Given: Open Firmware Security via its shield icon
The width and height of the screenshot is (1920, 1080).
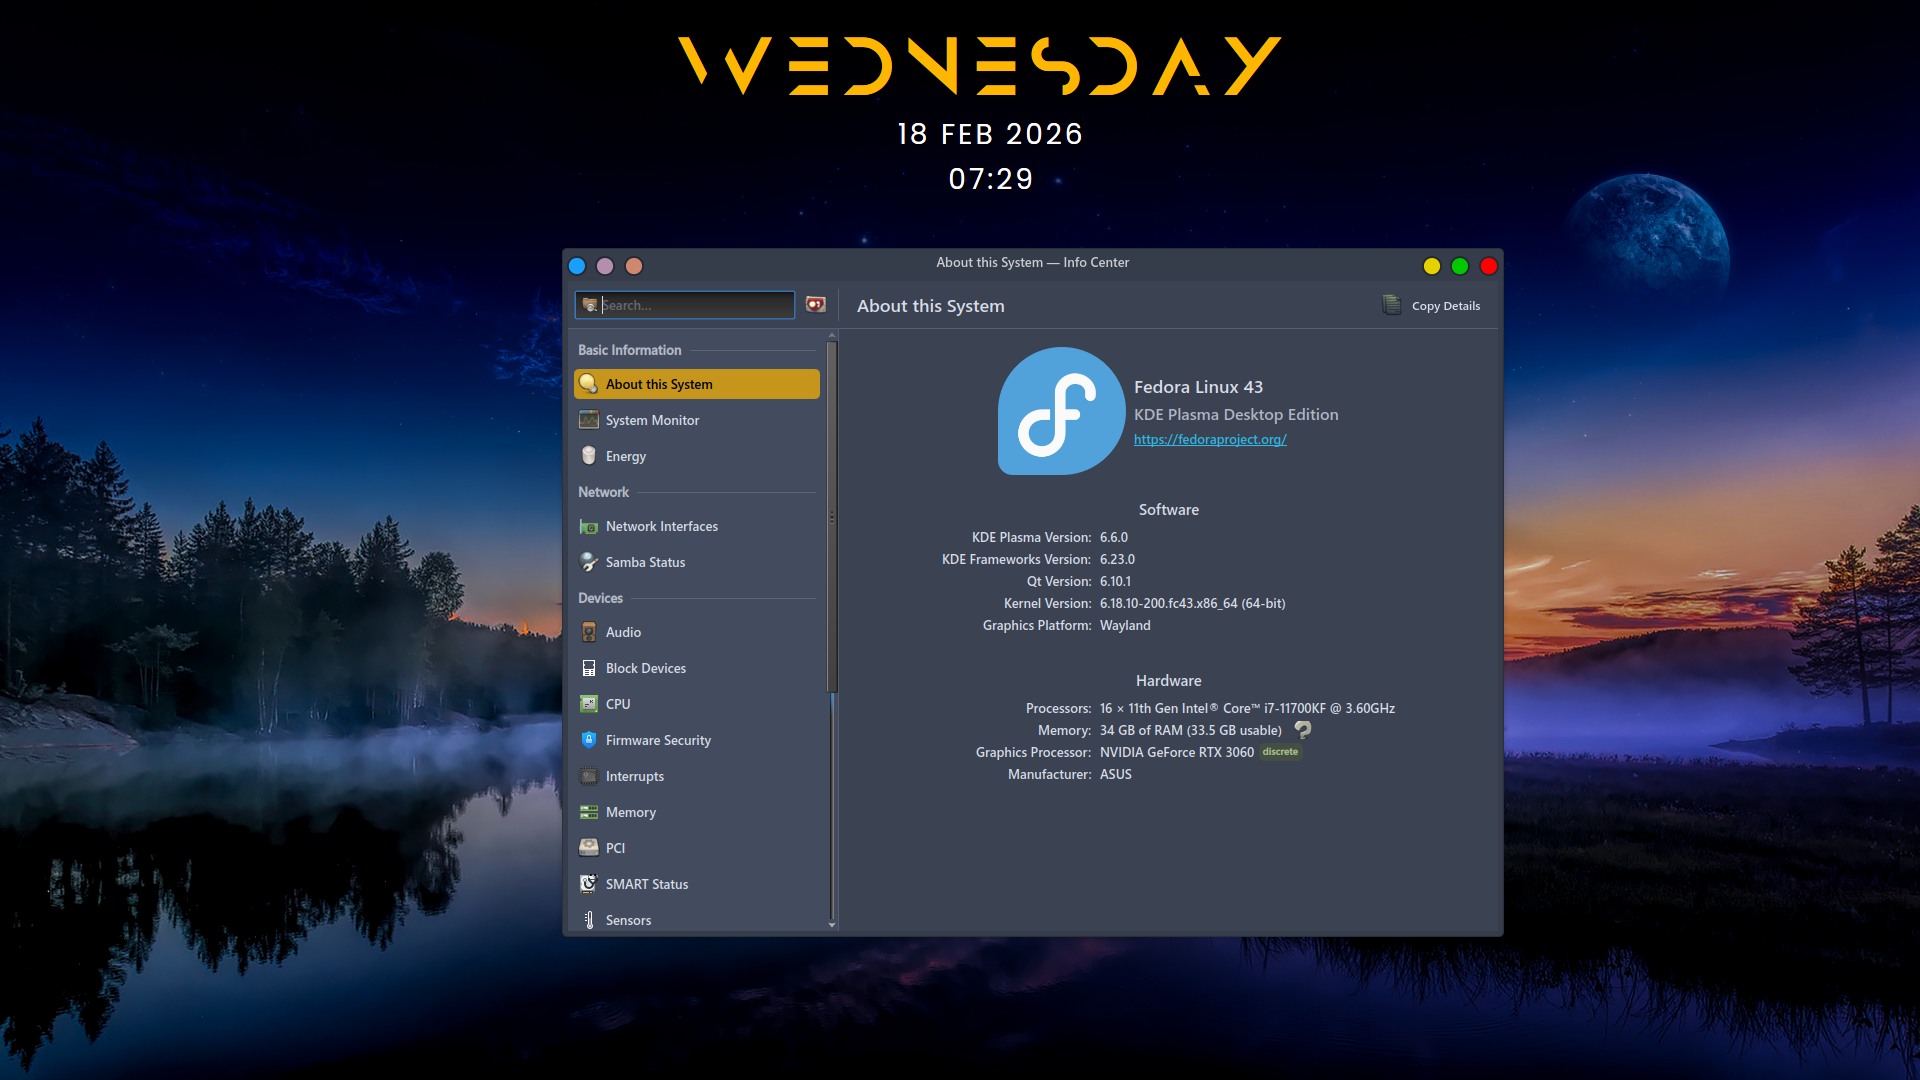Looking at the screenshot, I should tap(589, 740).
